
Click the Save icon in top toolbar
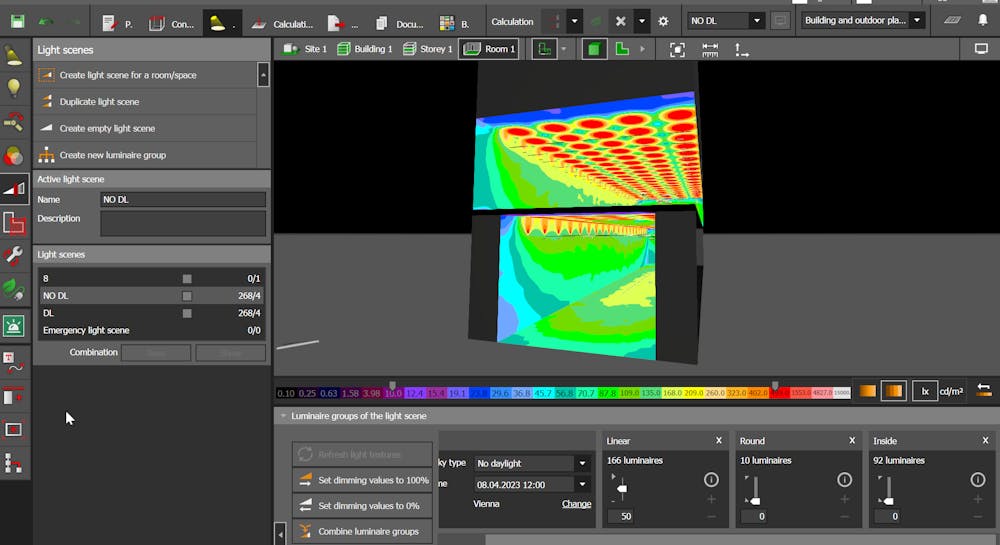[18, 21]
